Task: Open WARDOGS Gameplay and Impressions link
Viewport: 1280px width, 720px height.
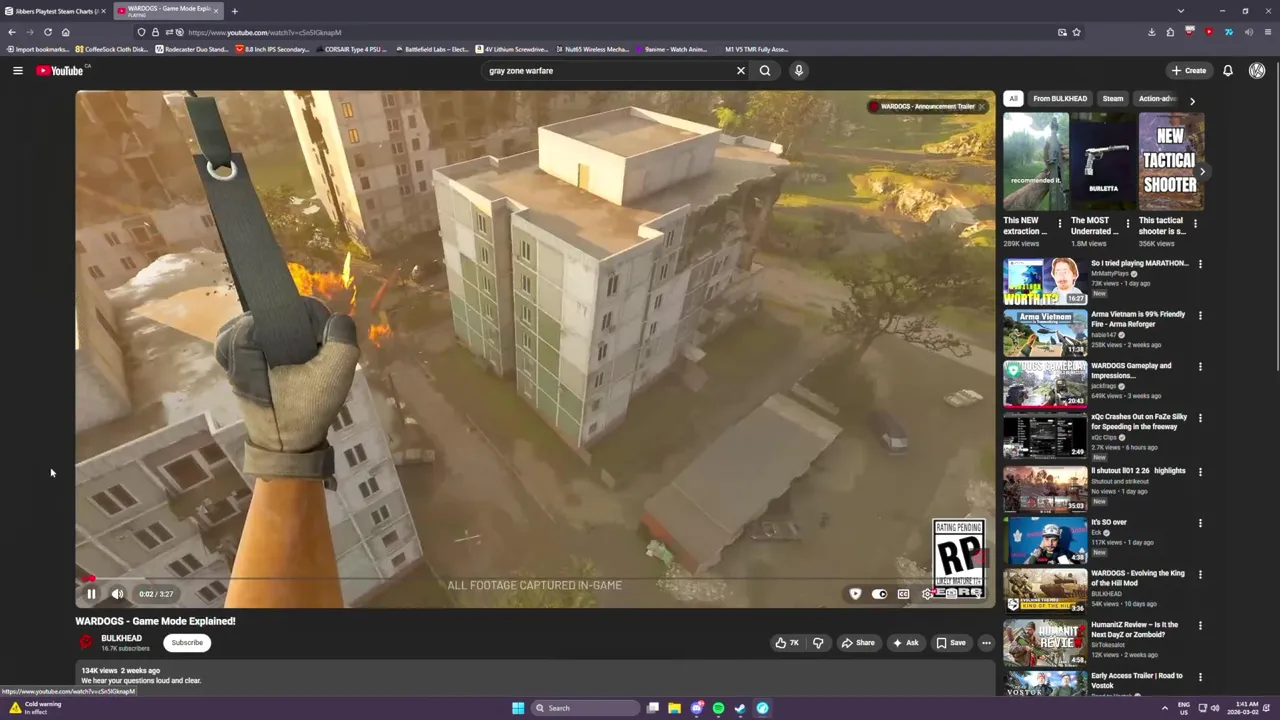Action: pyautogui.click(x=1131, y=370)
